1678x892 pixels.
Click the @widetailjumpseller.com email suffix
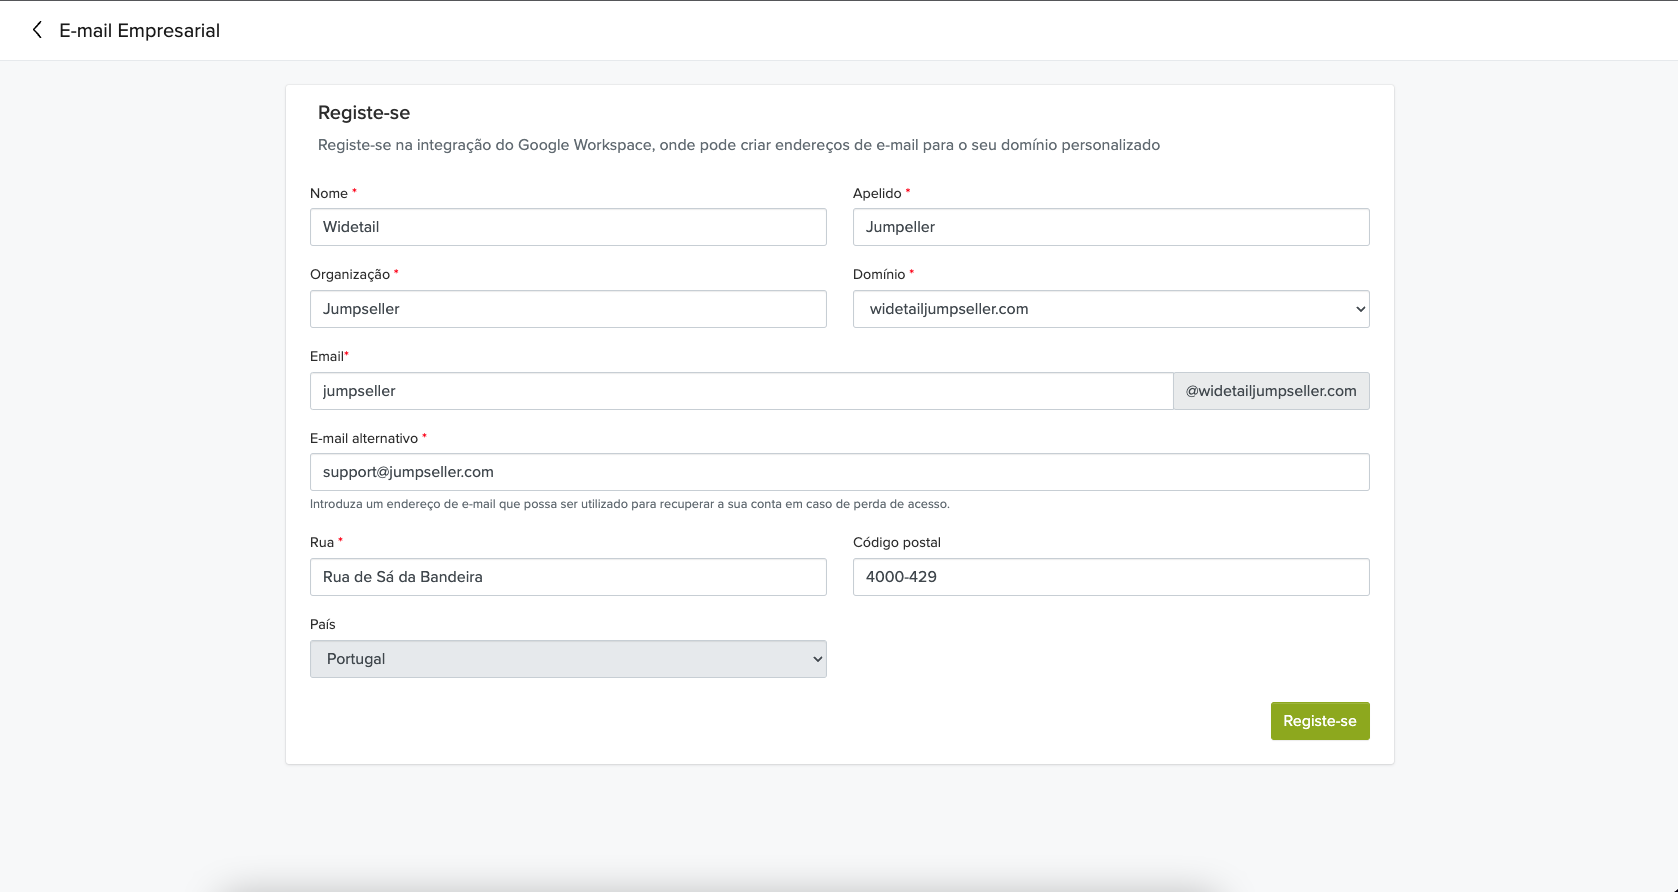(x=1270, y=391)
